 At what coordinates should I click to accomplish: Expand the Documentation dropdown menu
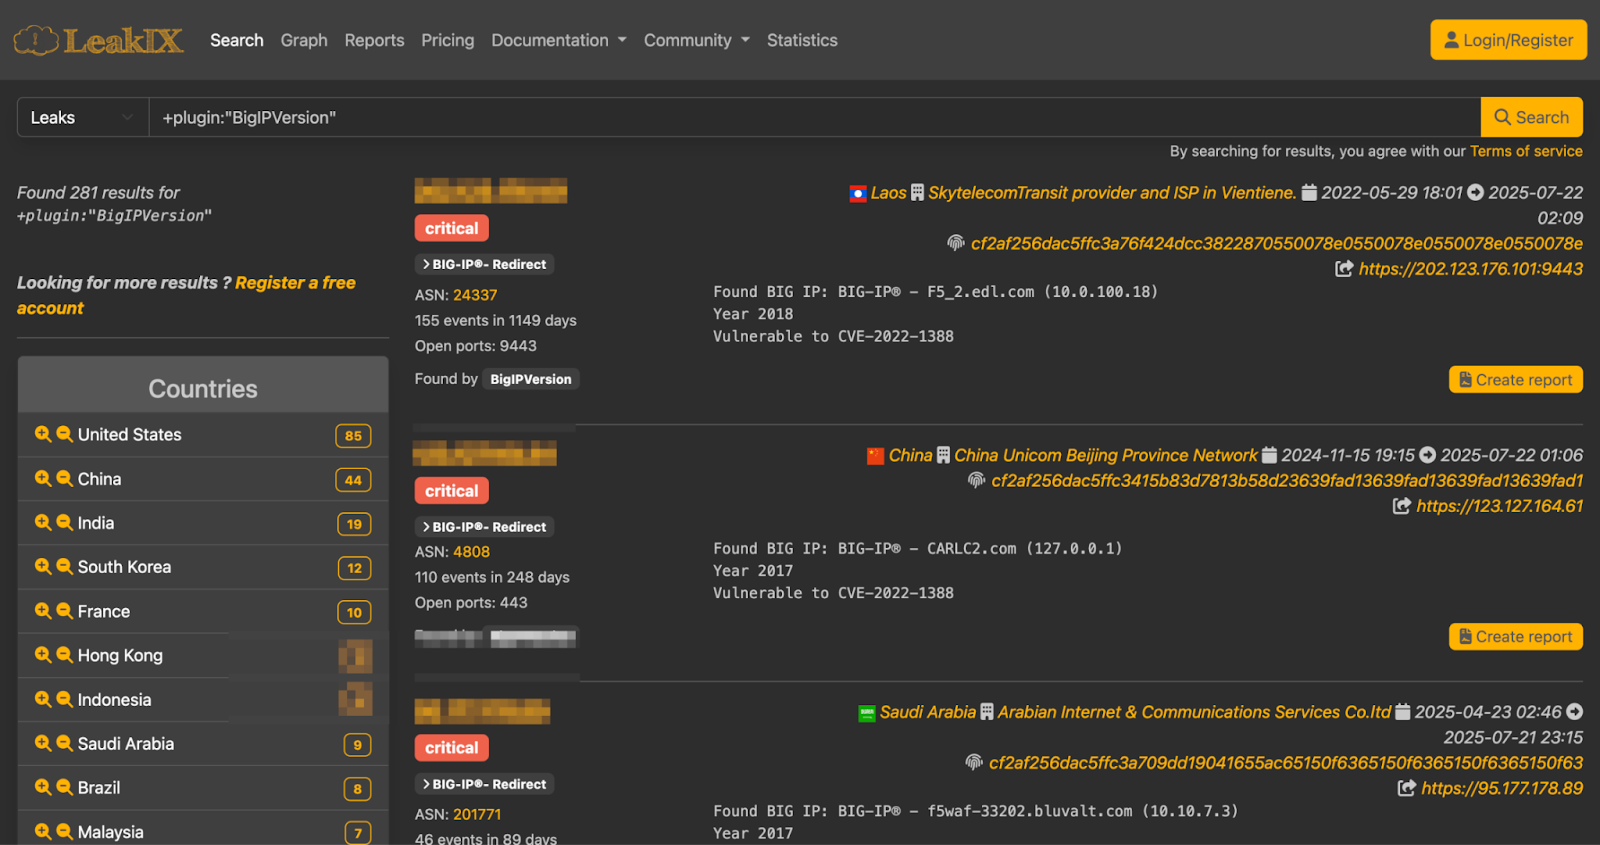pyautogui.click(x=558, y=40)
